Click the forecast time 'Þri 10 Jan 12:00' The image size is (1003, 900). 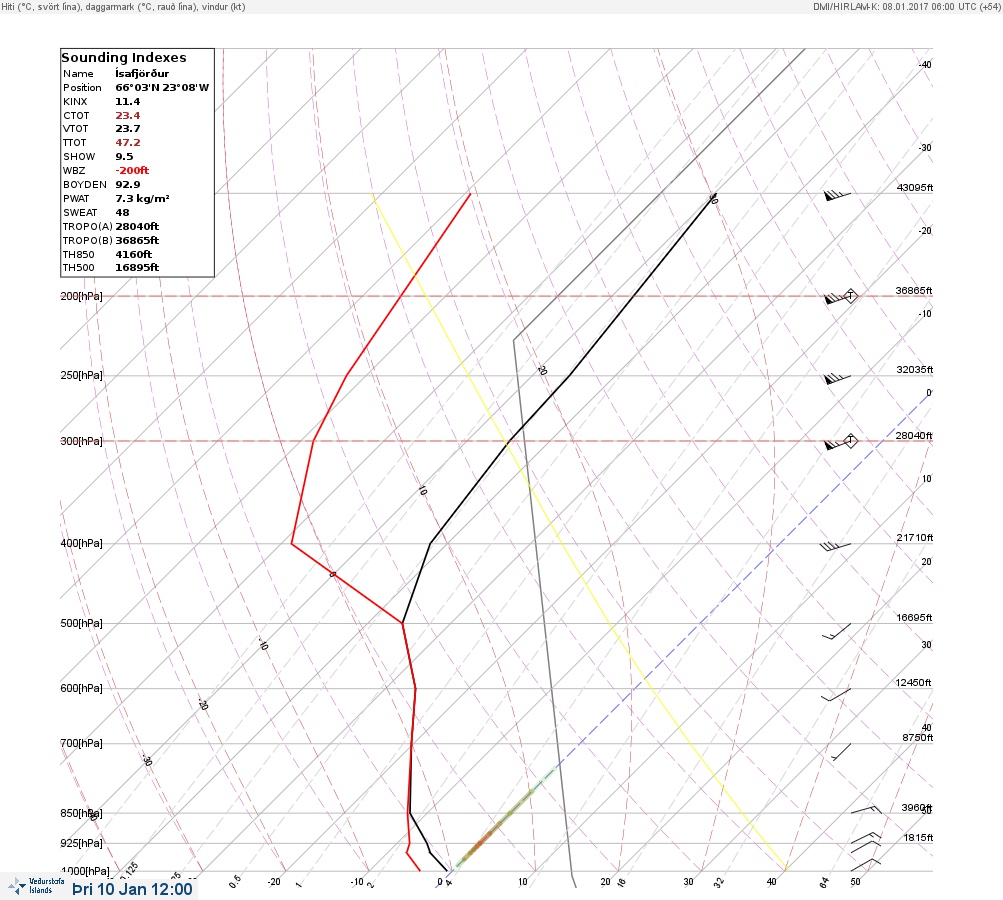coord(132,889)
